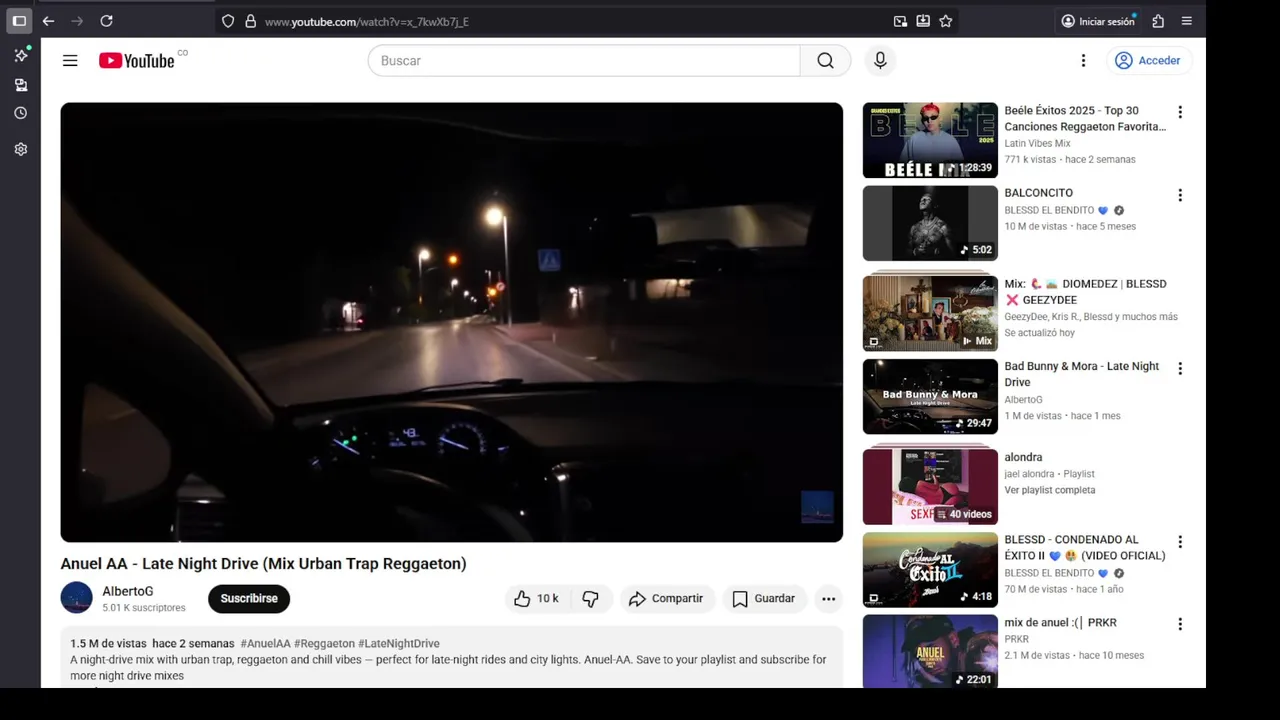Click the video player to pause
1280x720 pixels.
pos(451,322)
